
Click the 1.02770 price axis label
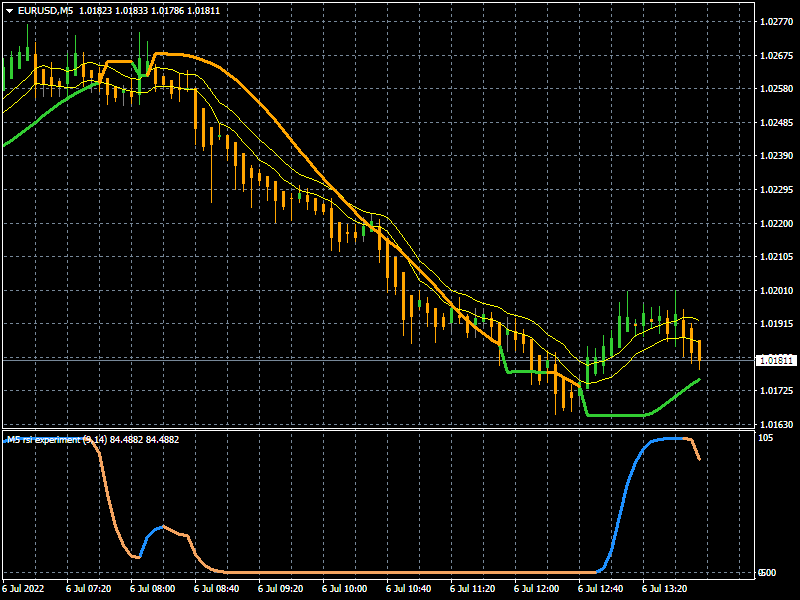(x=777, y=21)
